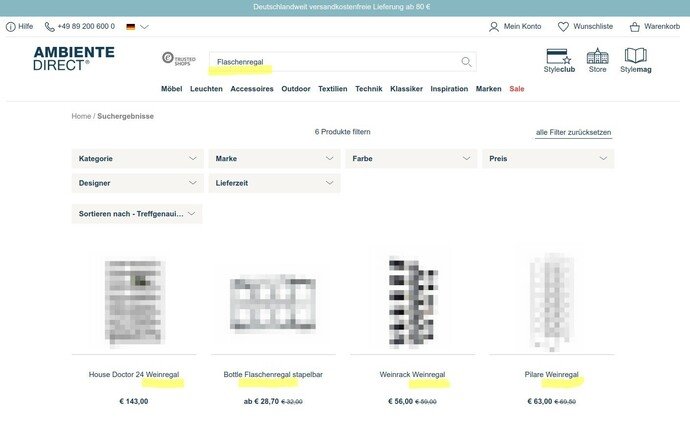Image resolution: width=690 pixels, height=421 pixels.
Task: Expand the Preis filter dropdown
Action: point(547,159)
